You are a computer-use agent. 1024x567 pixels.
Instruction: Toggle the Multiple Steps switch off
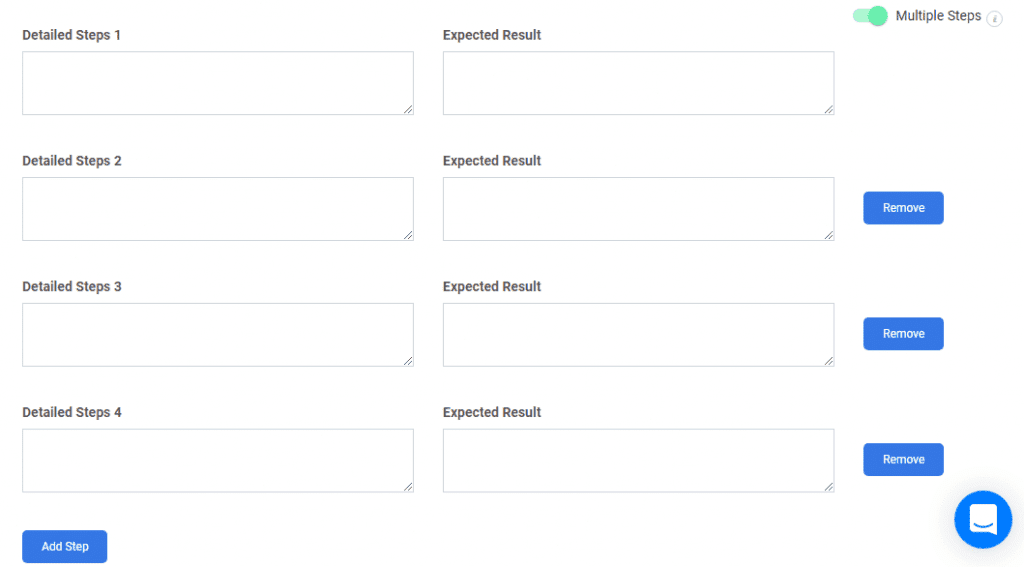point(870,16)
